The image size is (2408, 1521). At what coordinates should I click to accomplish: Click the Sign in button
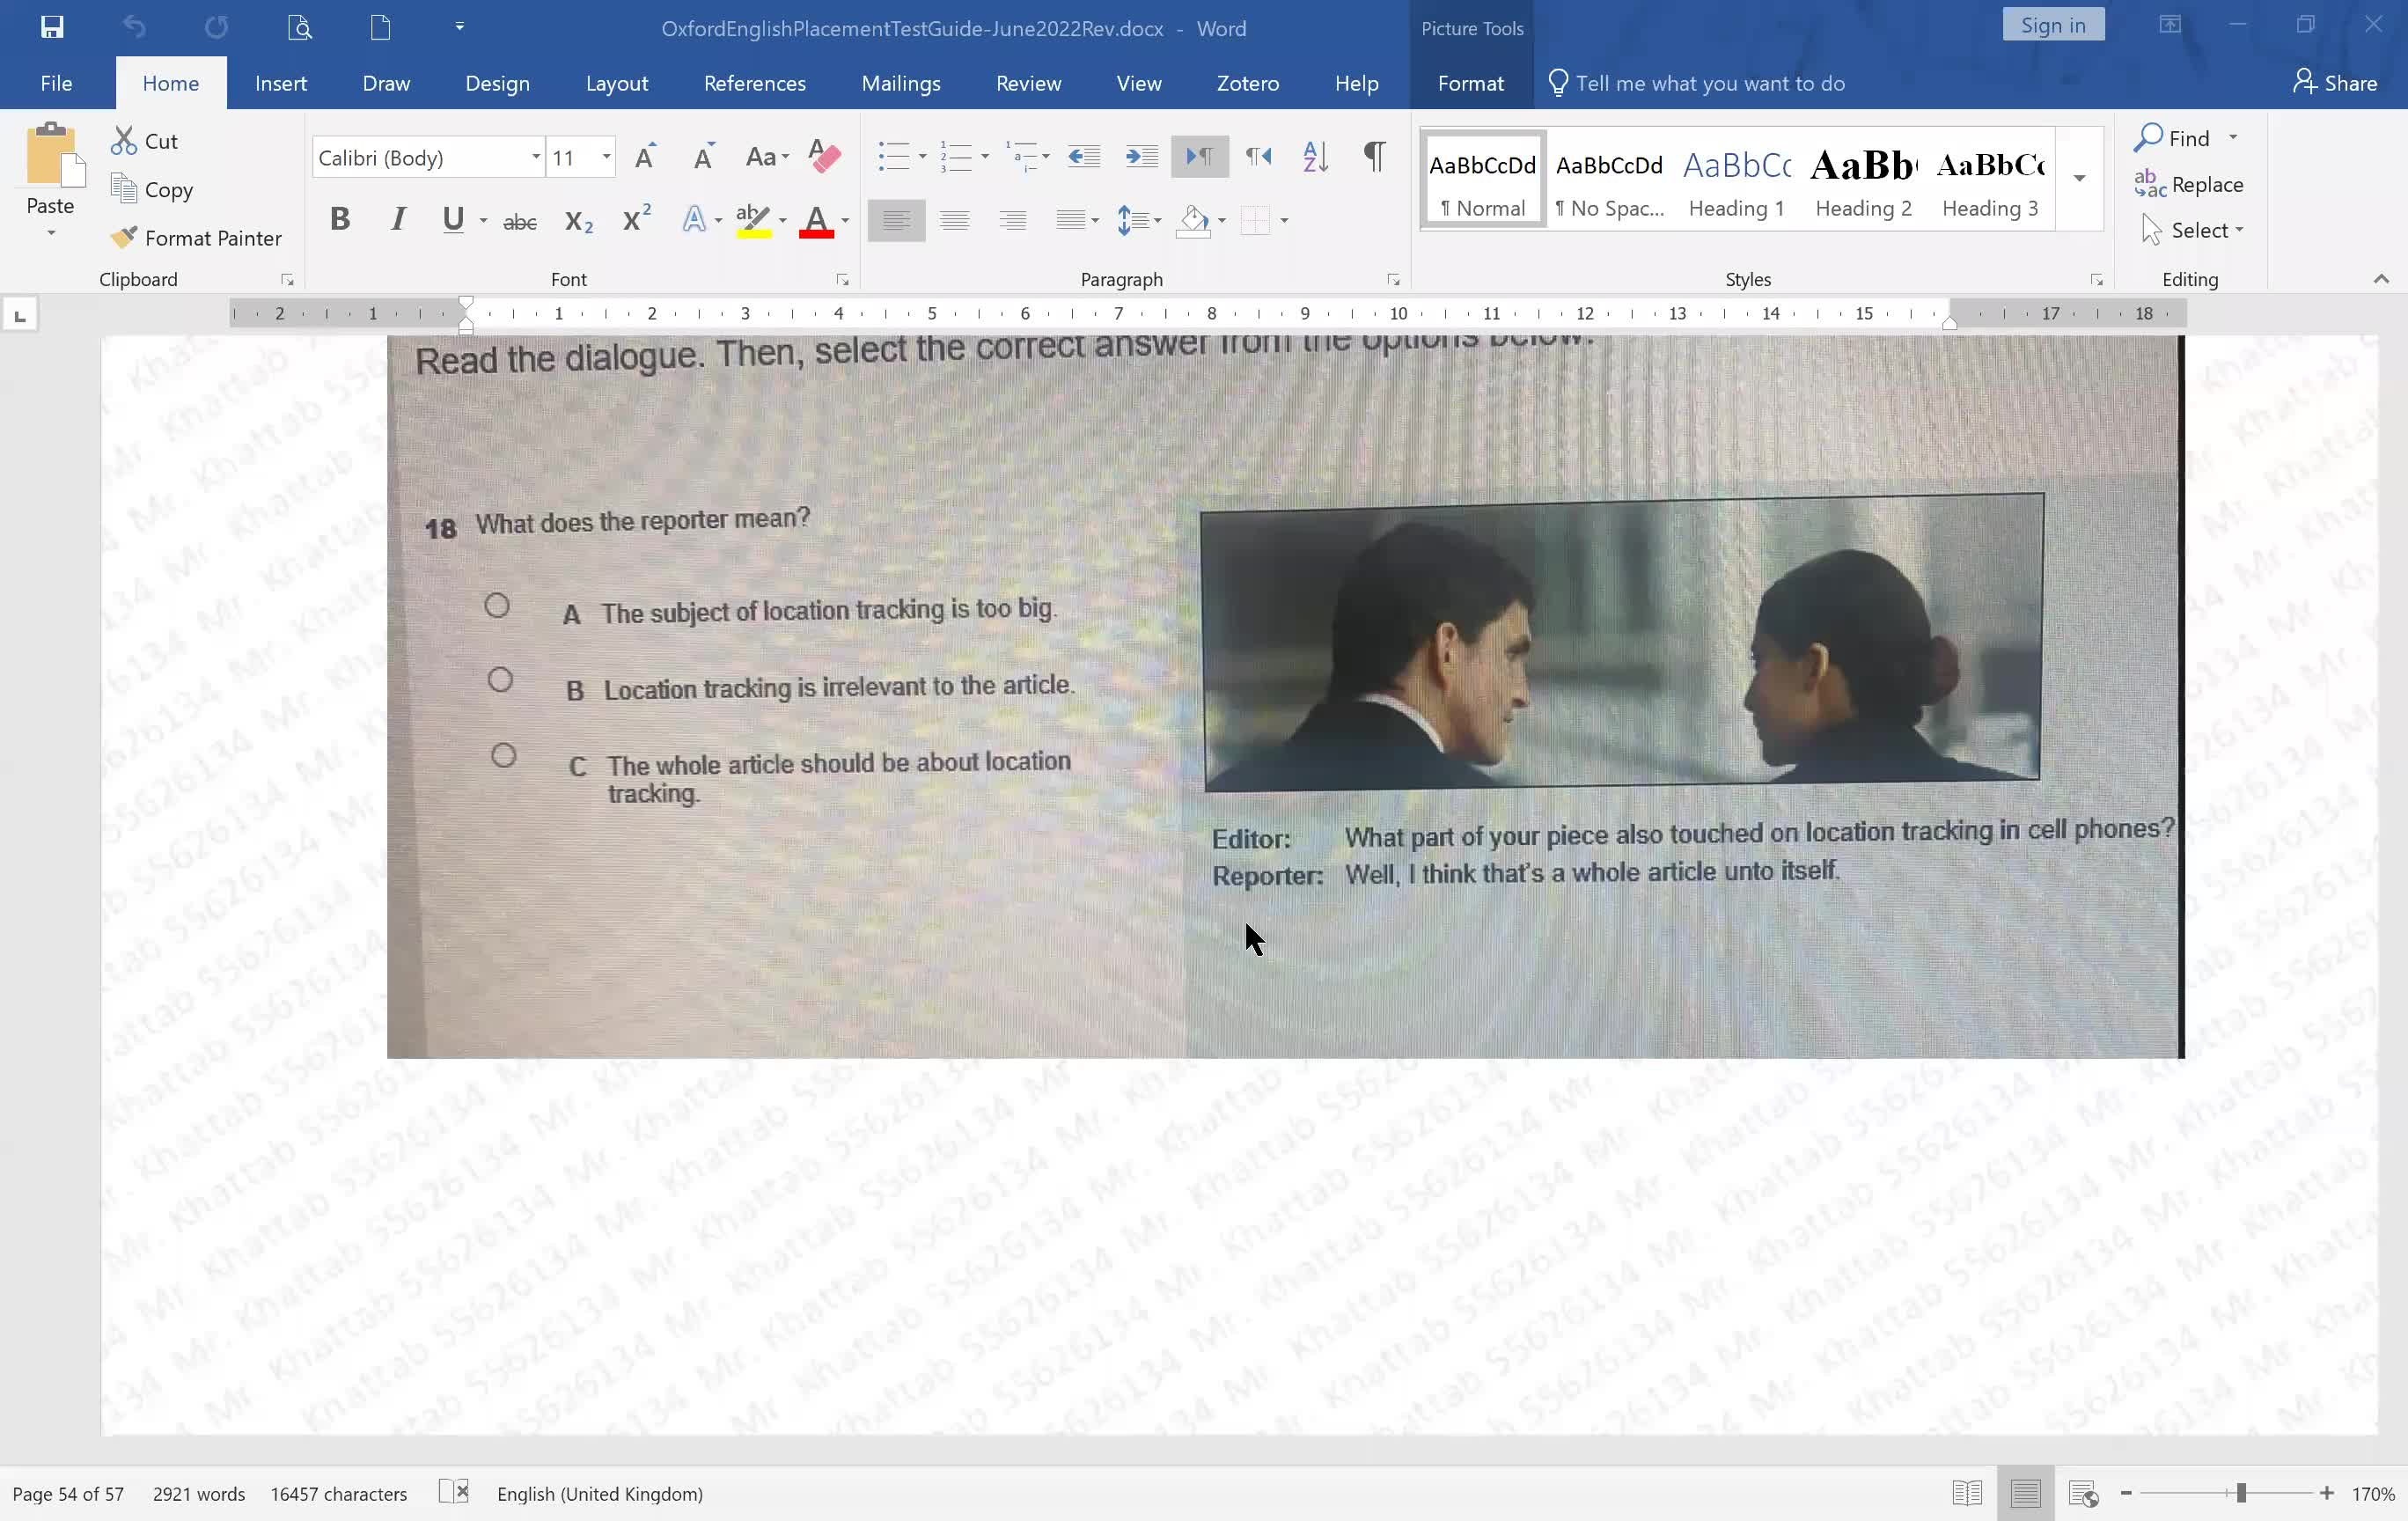pyautogui.click(x=2053, y=25)
